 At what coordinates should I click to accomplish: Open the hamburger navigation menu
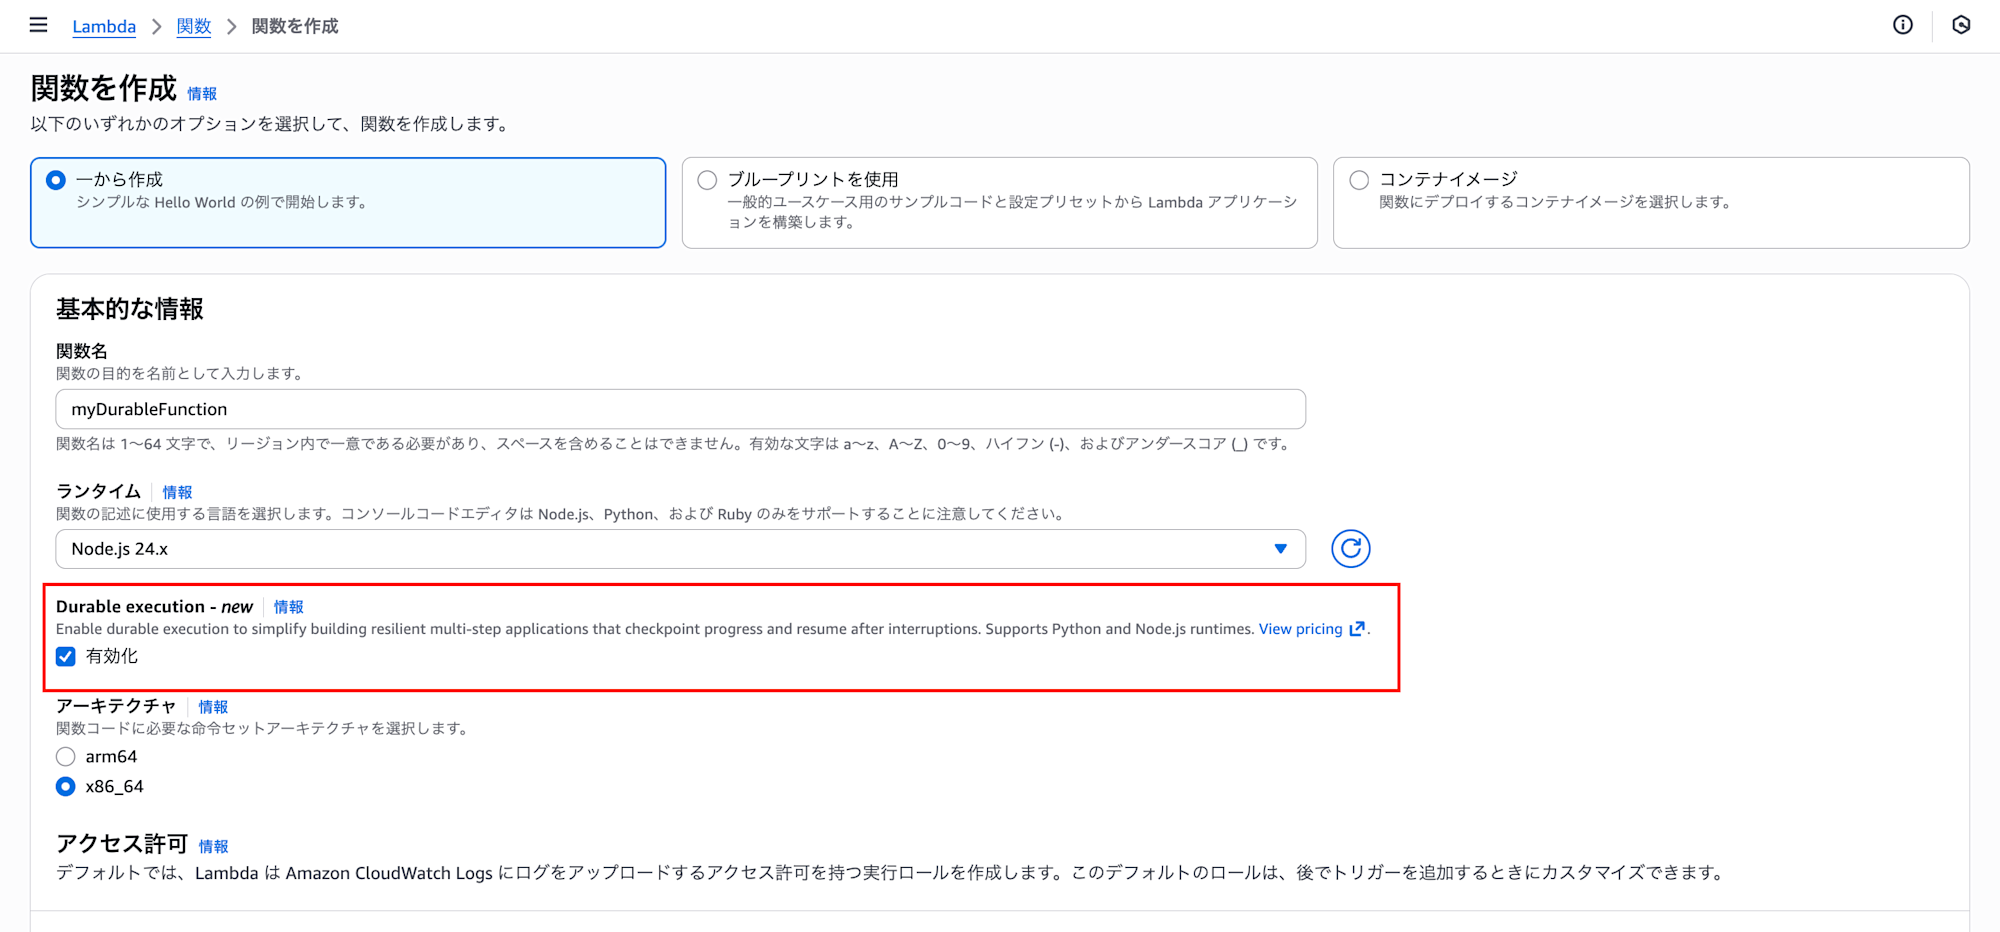click(39, 25)
